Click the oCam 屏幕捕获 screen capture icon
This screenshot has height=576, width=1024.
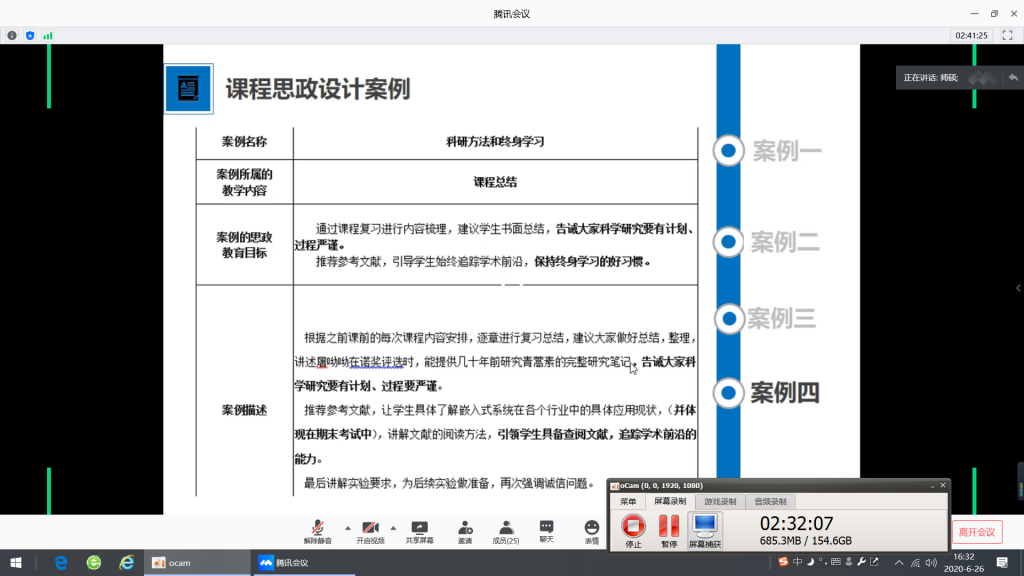point(704,528)
